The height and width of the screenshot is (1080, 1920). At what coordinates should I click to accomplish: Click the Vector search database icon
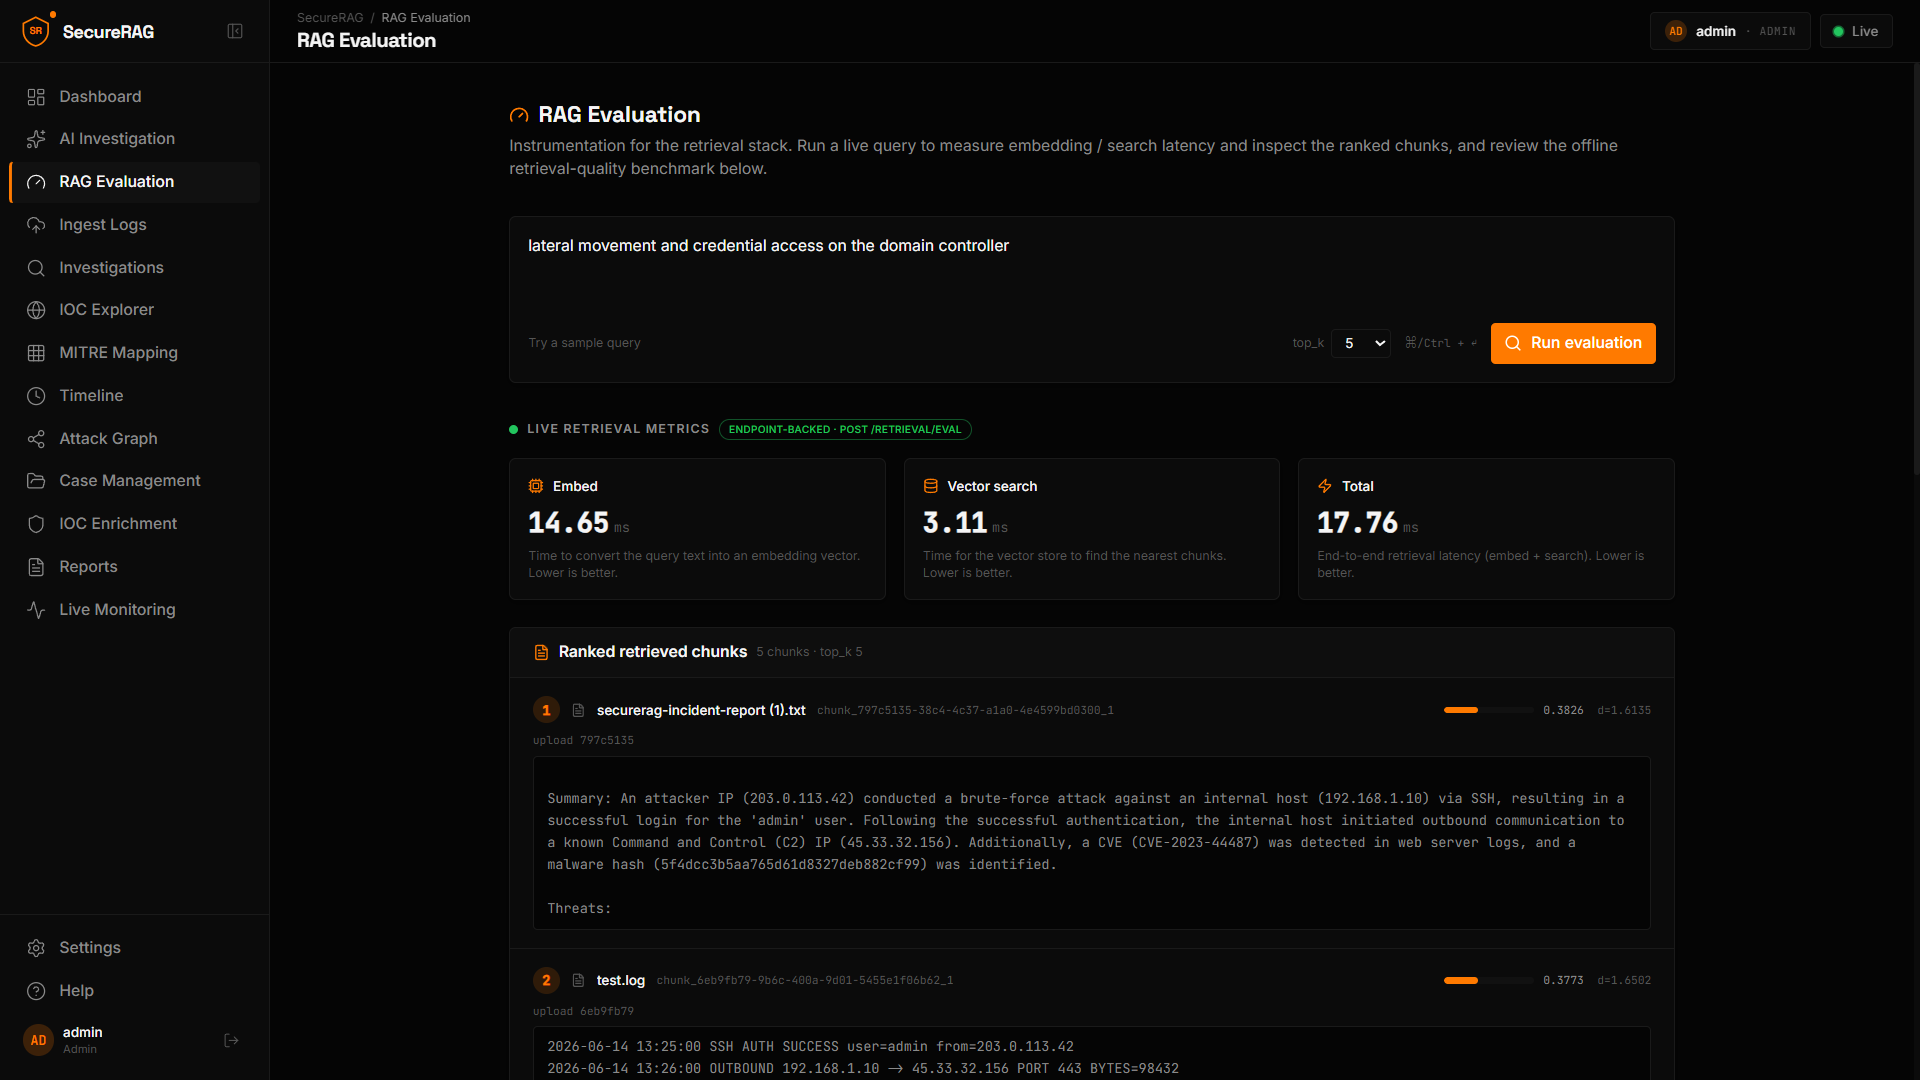tap(930, 486)
